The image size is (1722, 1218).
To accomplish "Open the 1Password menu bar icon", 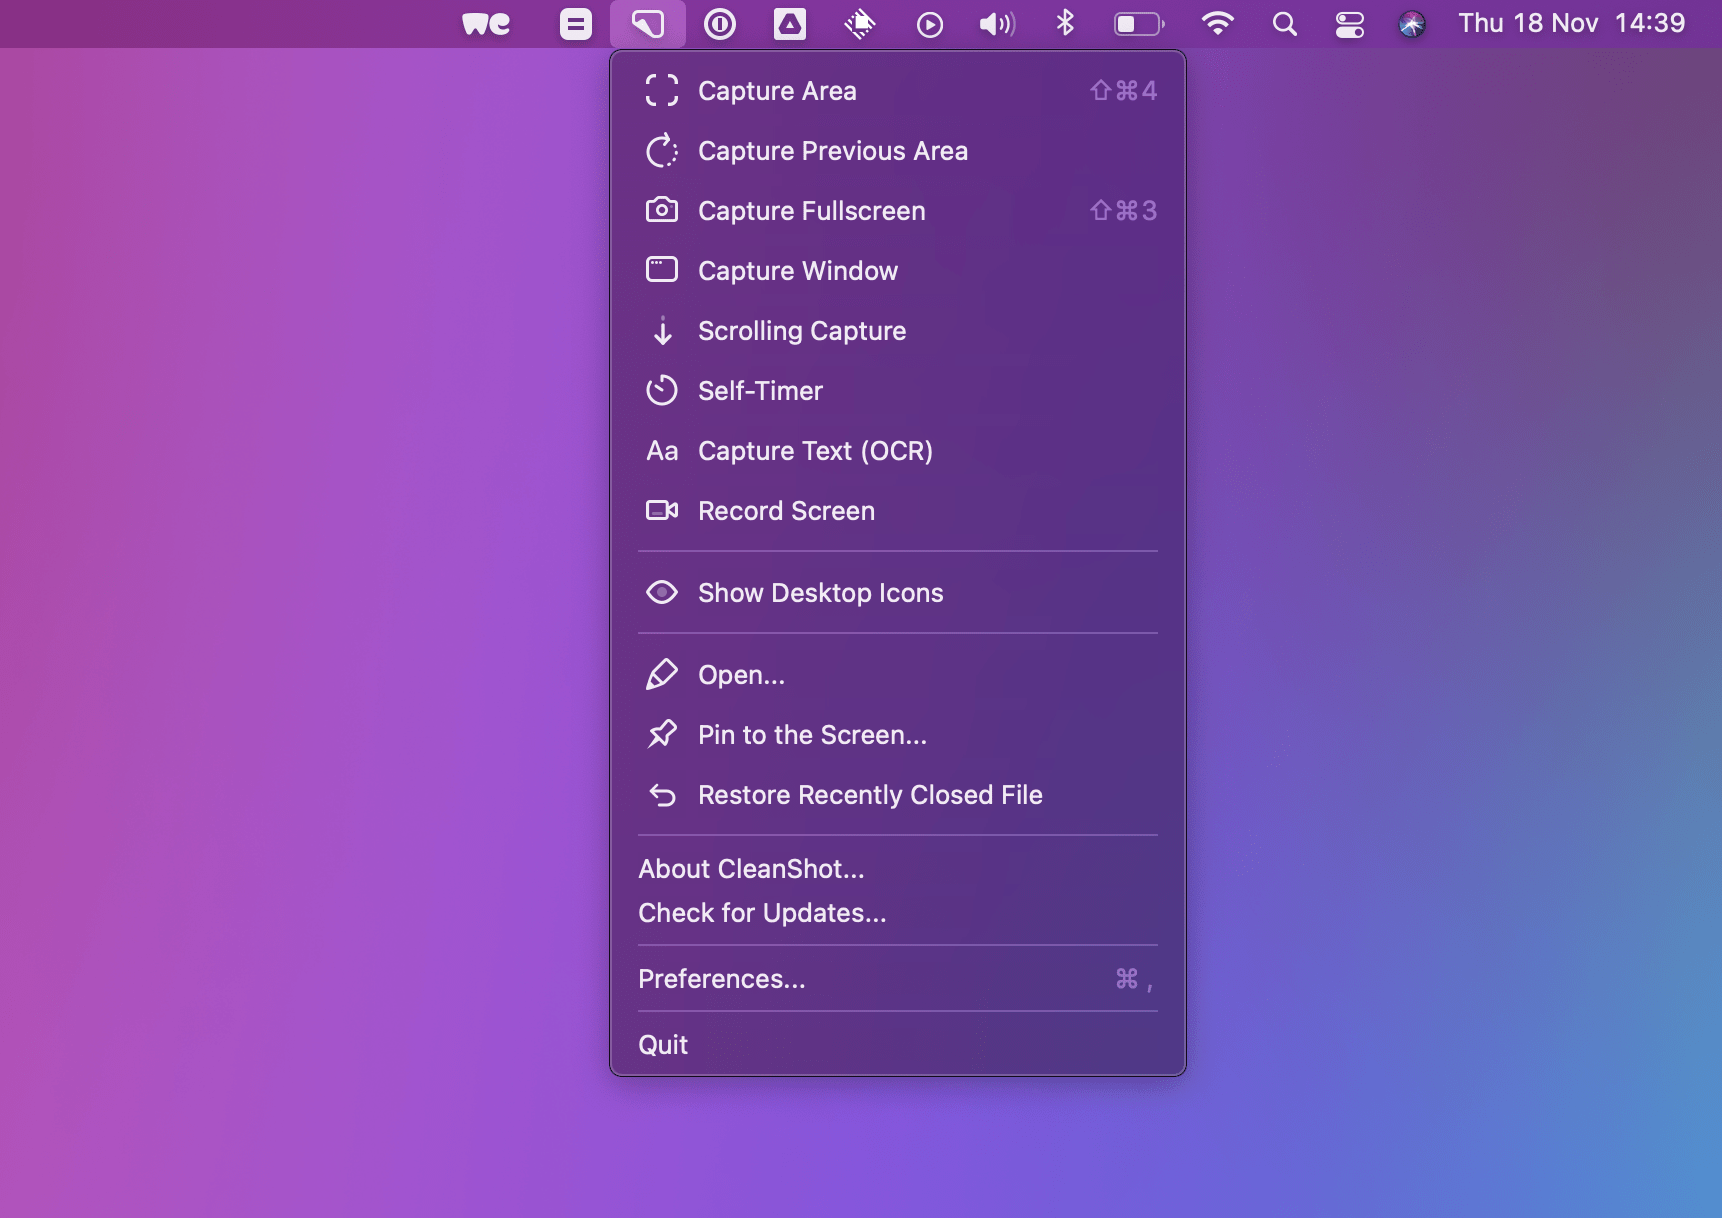I will click(x=720, y=24).
